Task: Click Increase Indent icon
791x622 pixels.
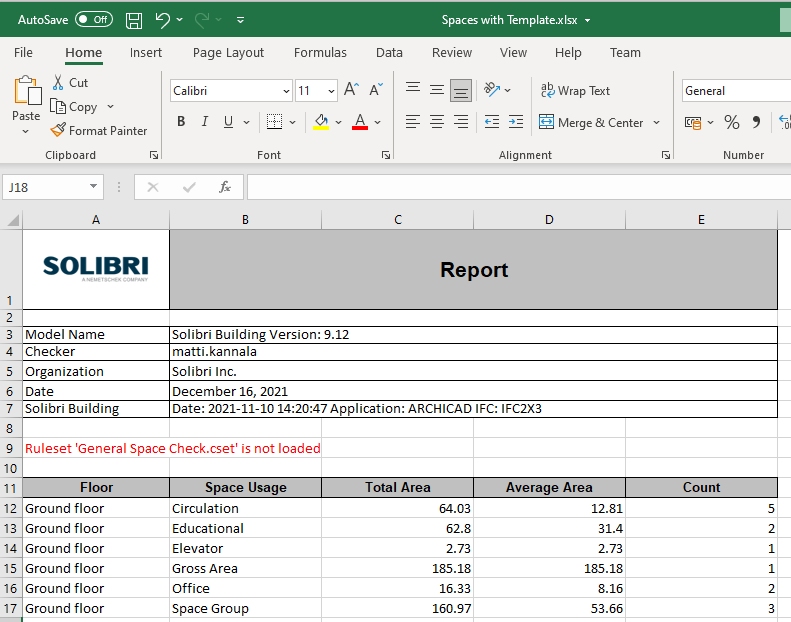Action: (516, 122)
